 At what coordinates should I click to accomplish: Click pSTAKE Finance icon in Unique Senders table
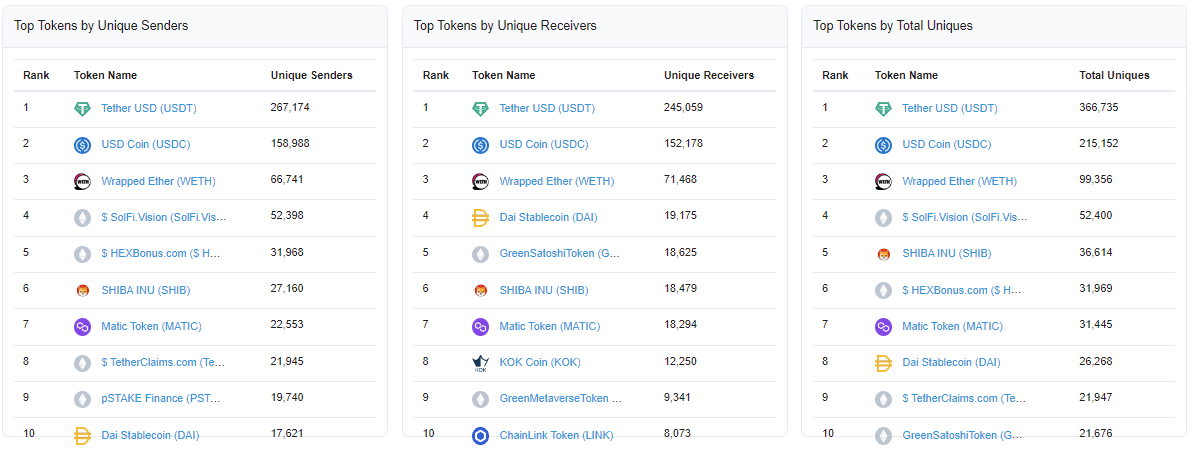coord(82,399)
